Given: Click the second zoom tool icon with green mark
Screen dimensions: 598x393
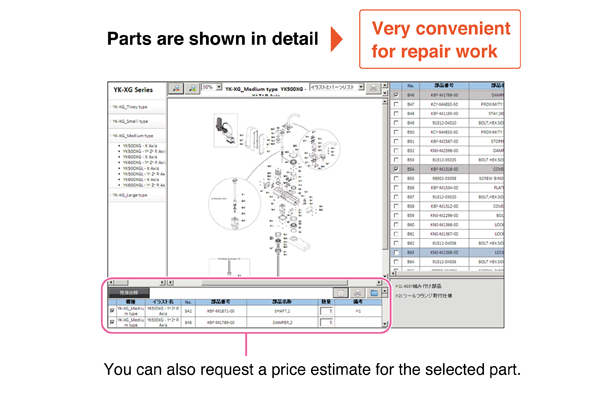Looking at the screenshot, I should (193, 89).
